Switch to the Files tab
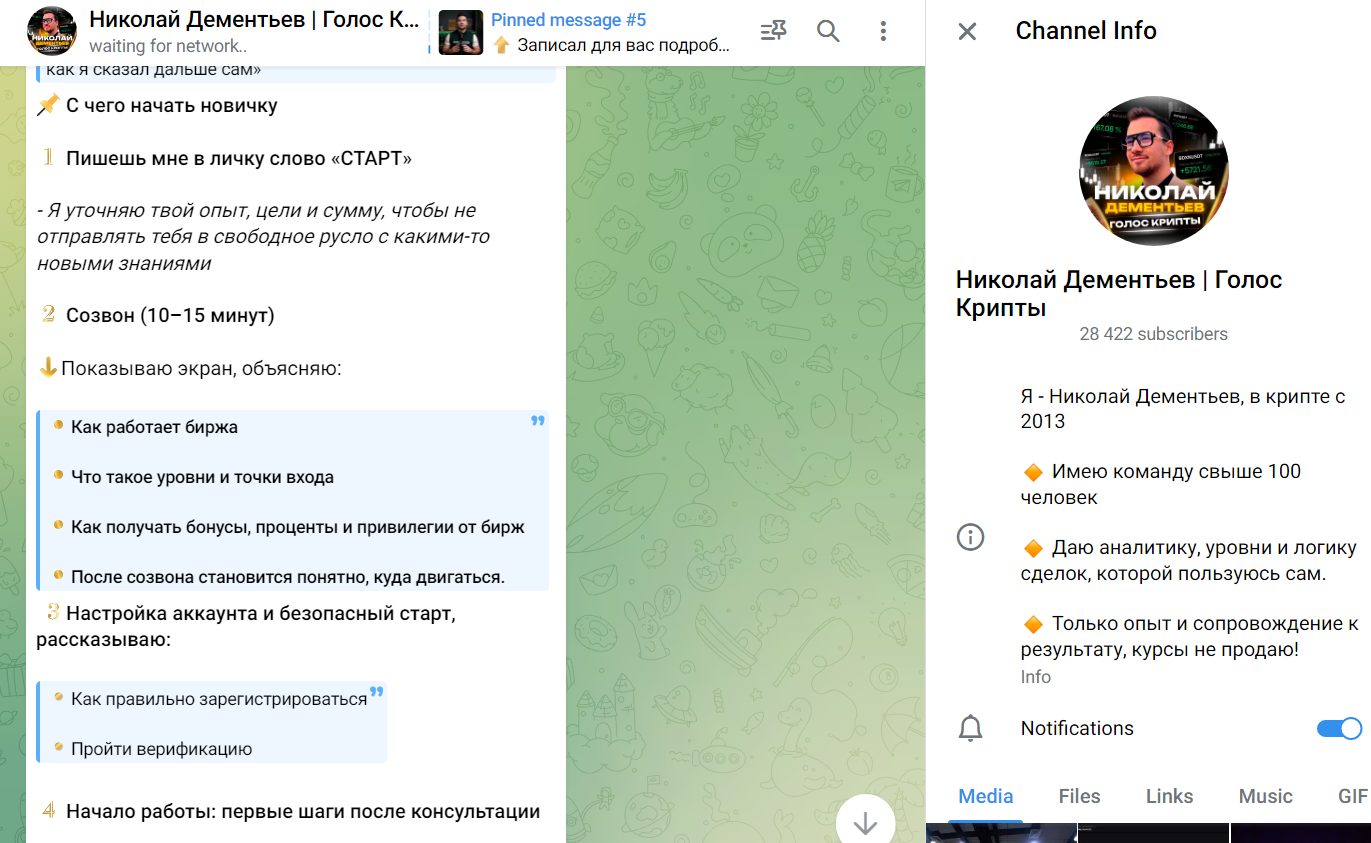 pos(1079,796)
